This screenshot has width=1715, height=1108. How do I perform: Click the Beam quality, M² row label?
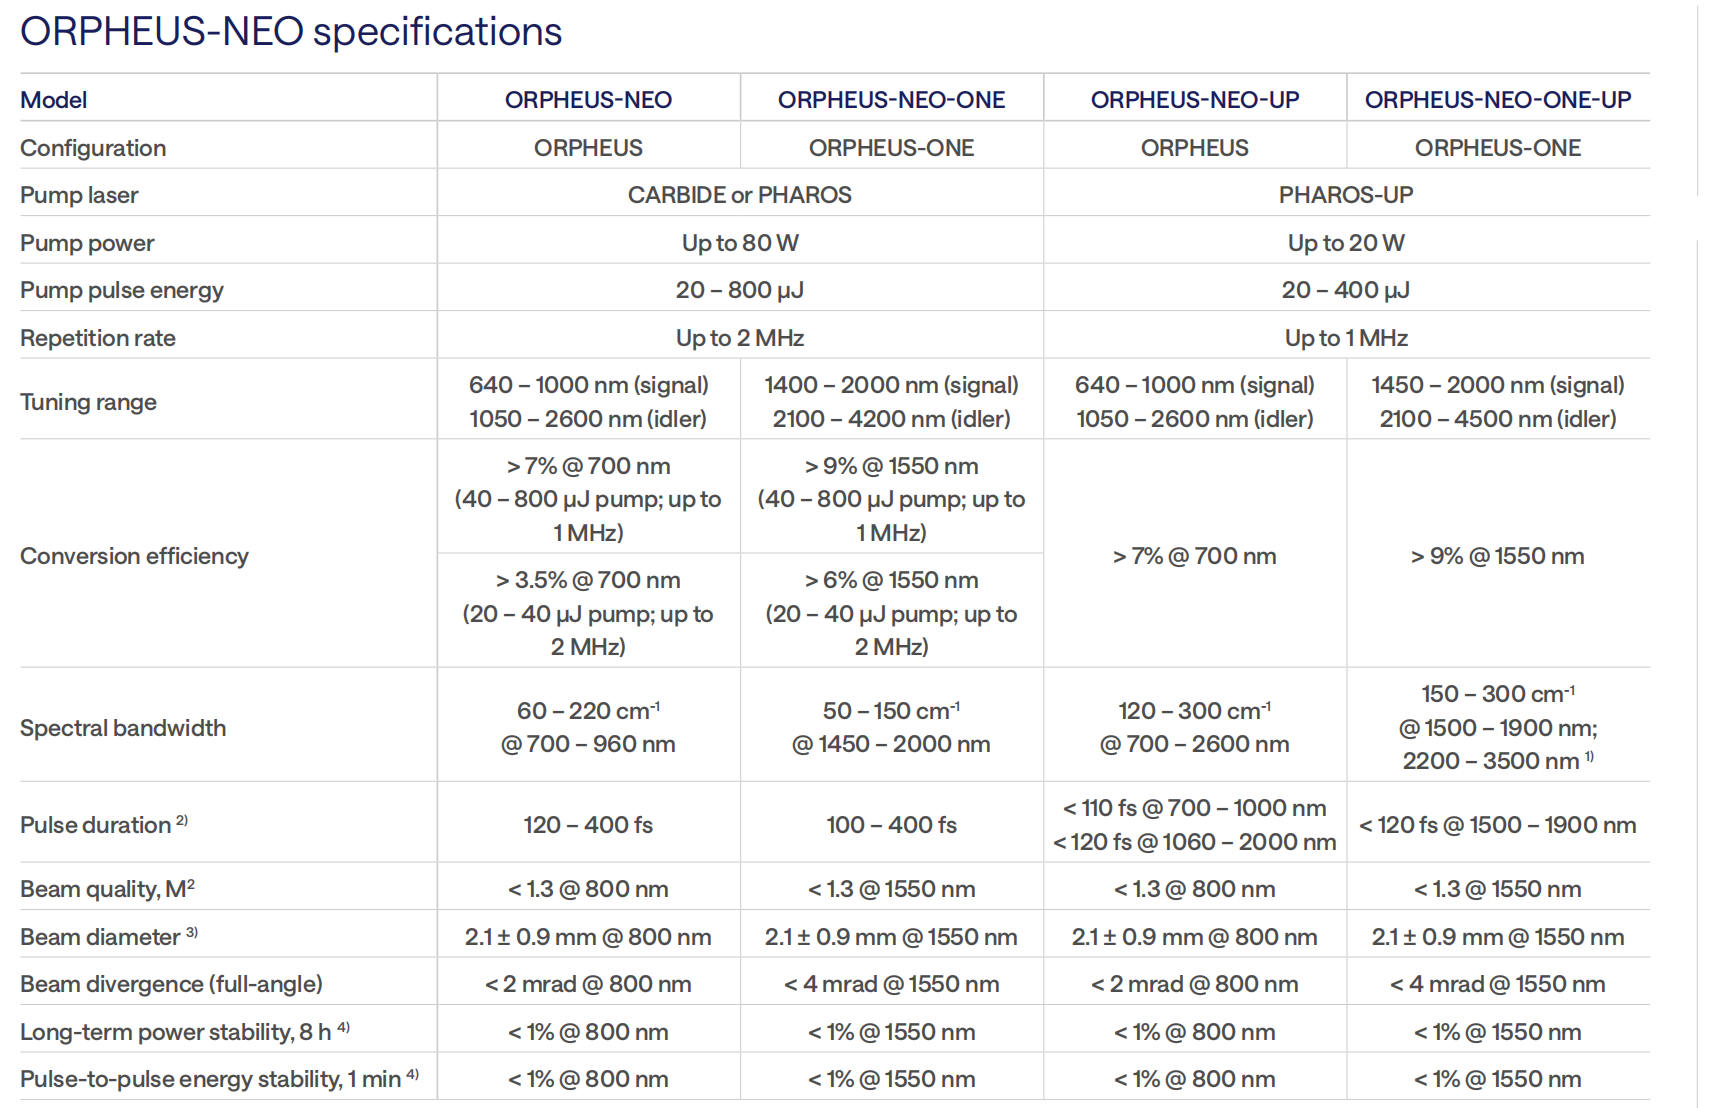(x=107, y=889)
